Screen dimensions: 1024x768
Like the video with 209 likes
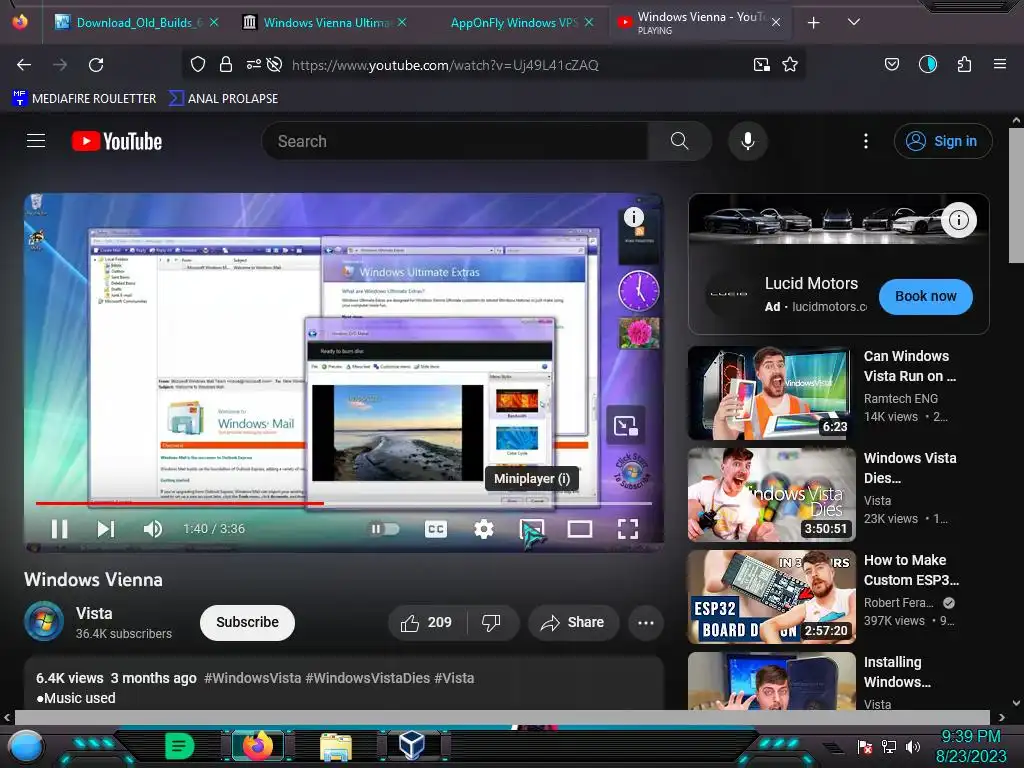click(x=426, y=623)
